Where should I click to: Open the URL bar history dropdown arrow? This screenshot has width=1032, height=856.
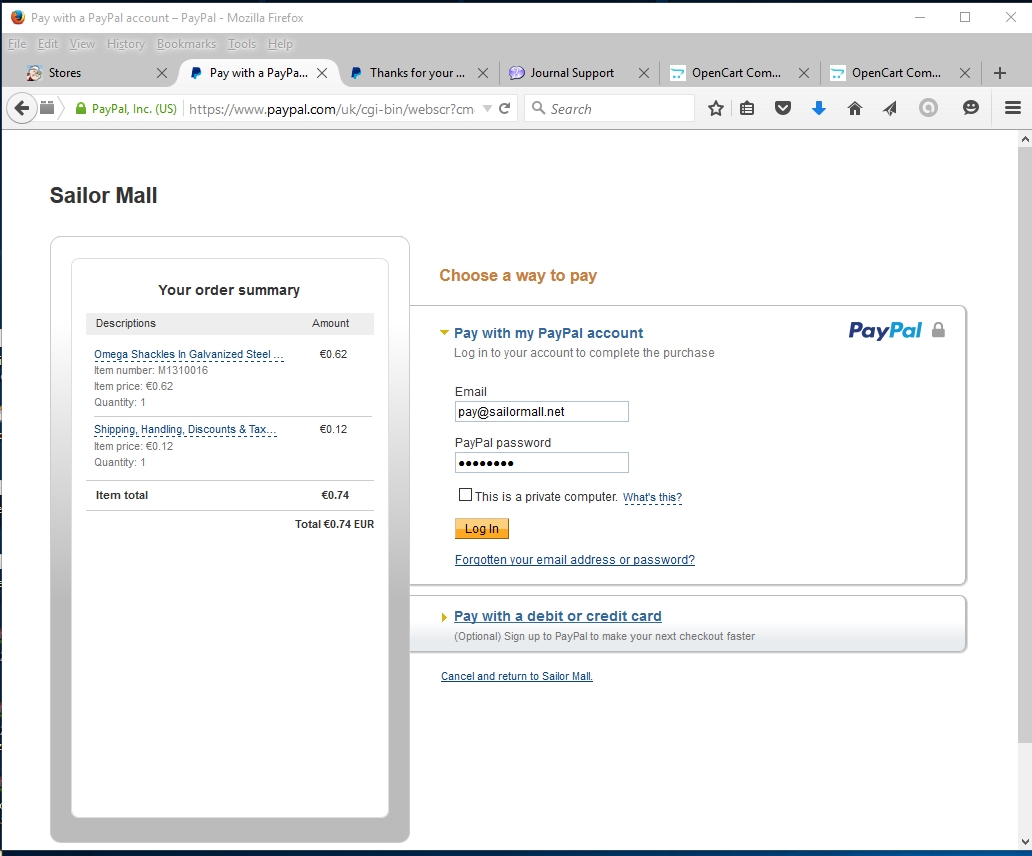(487, 109)
